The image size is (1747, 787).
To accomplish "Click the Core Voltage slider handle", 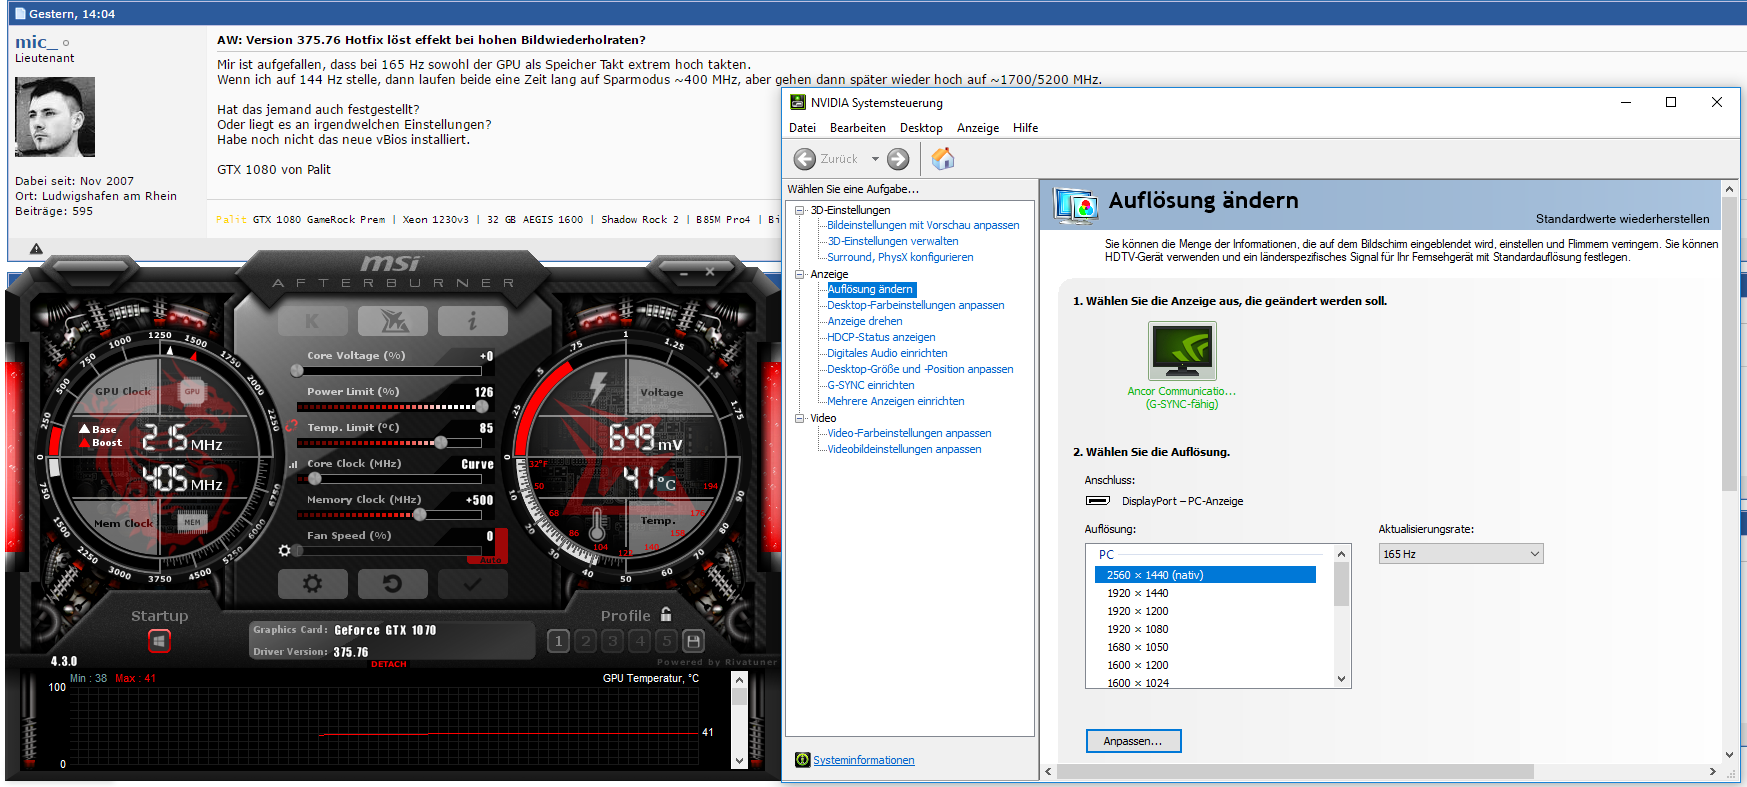I will tap(297, 371).
